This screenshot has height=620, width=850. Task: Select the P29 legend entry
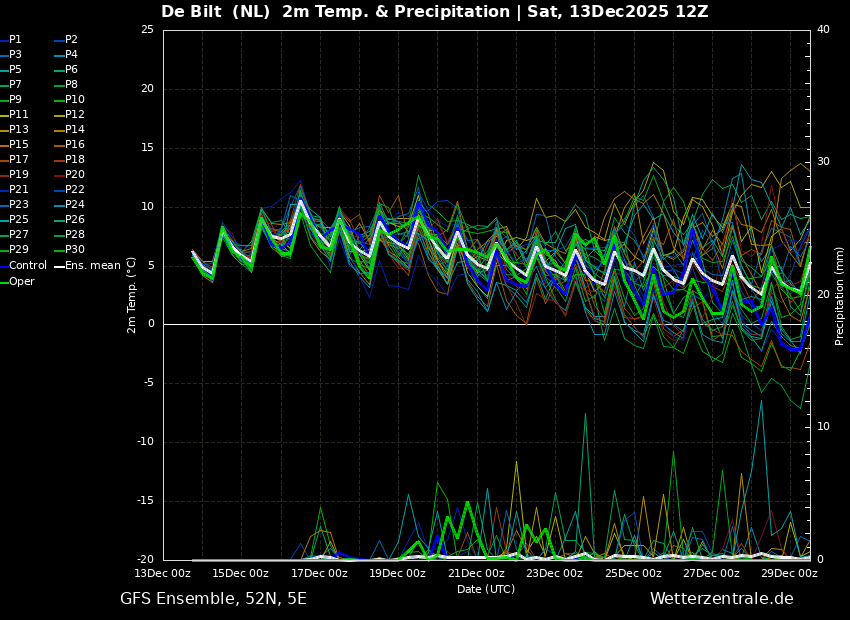(x=19, y=250)
